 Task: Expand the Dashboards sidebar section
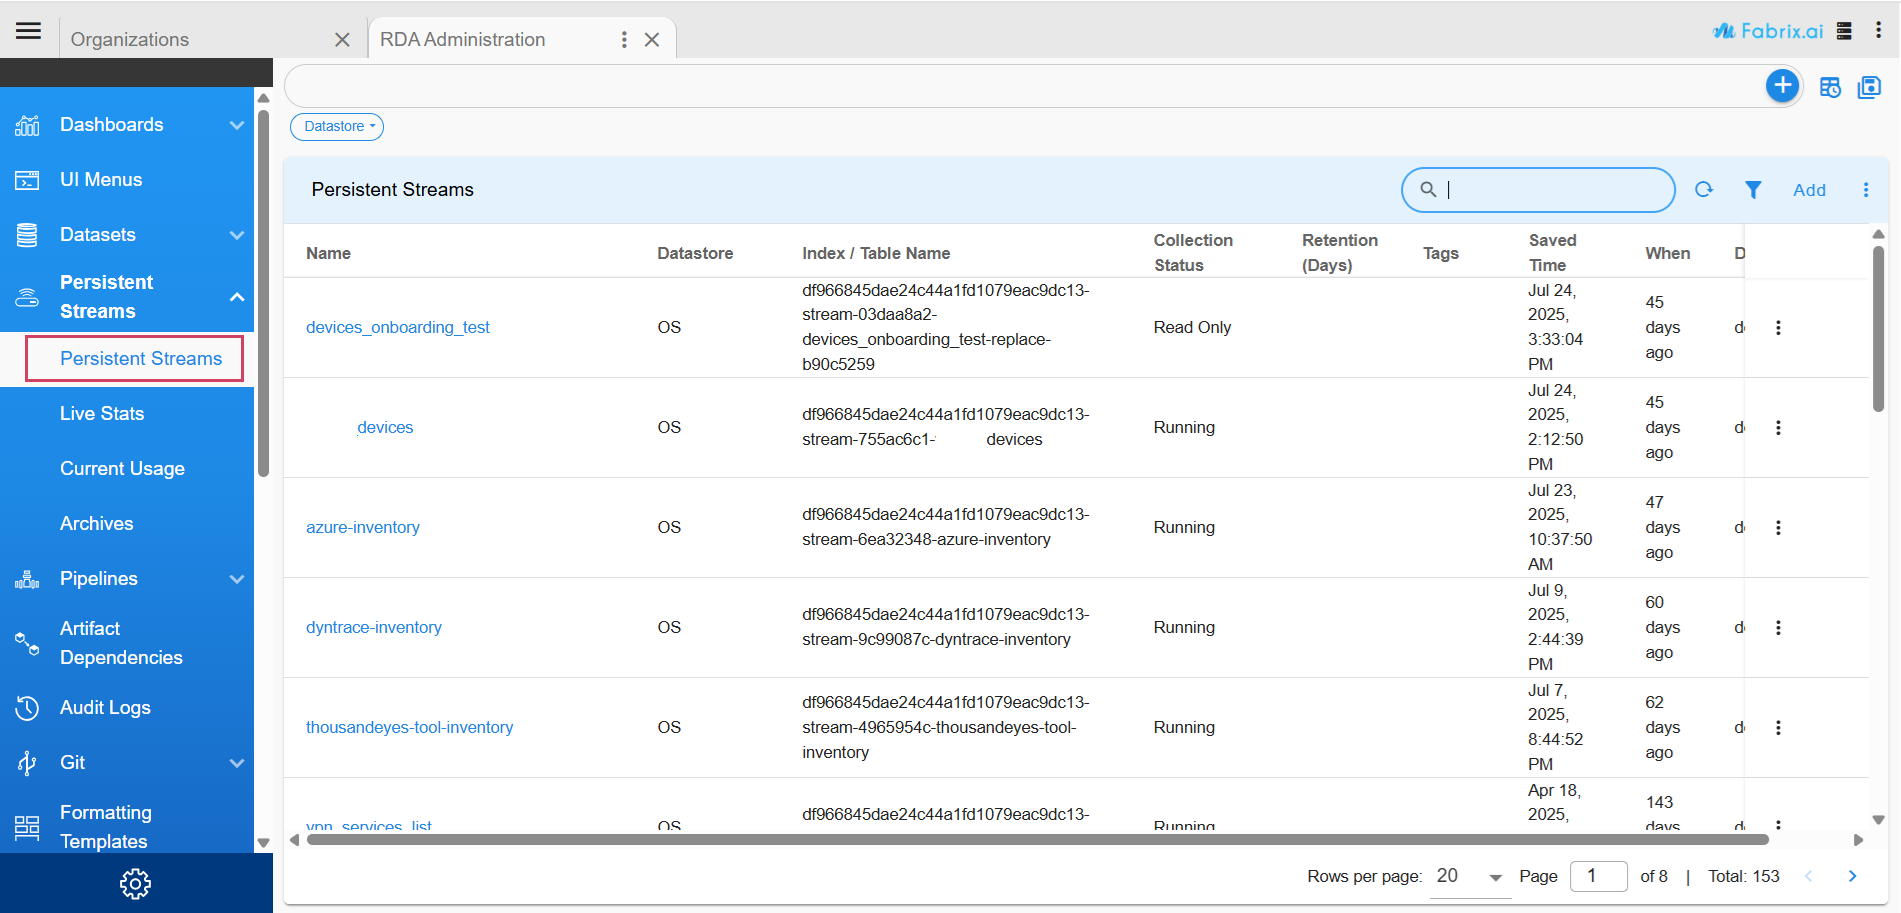click(x=236, y=125)
